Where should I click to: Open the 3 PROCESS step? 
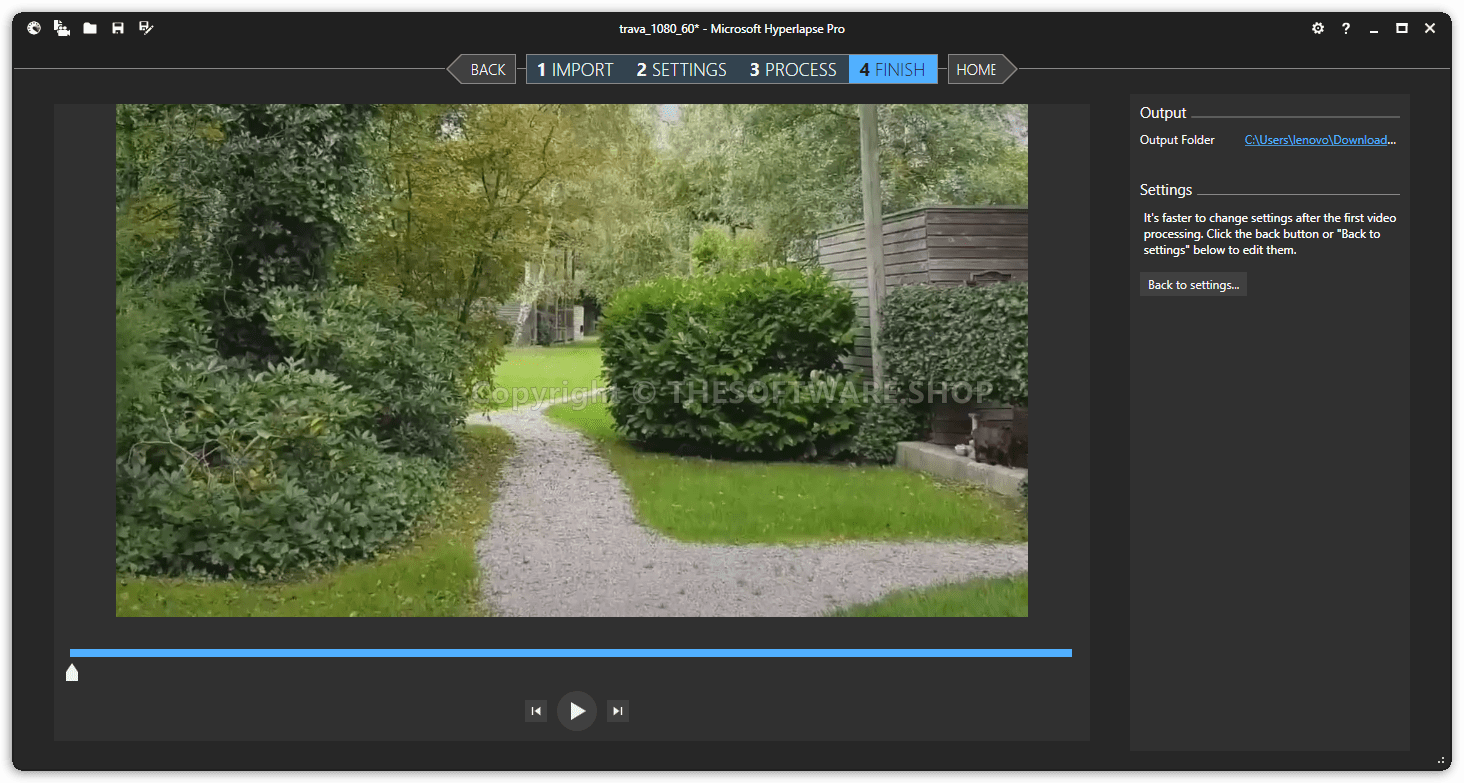[x=793, y=69]
